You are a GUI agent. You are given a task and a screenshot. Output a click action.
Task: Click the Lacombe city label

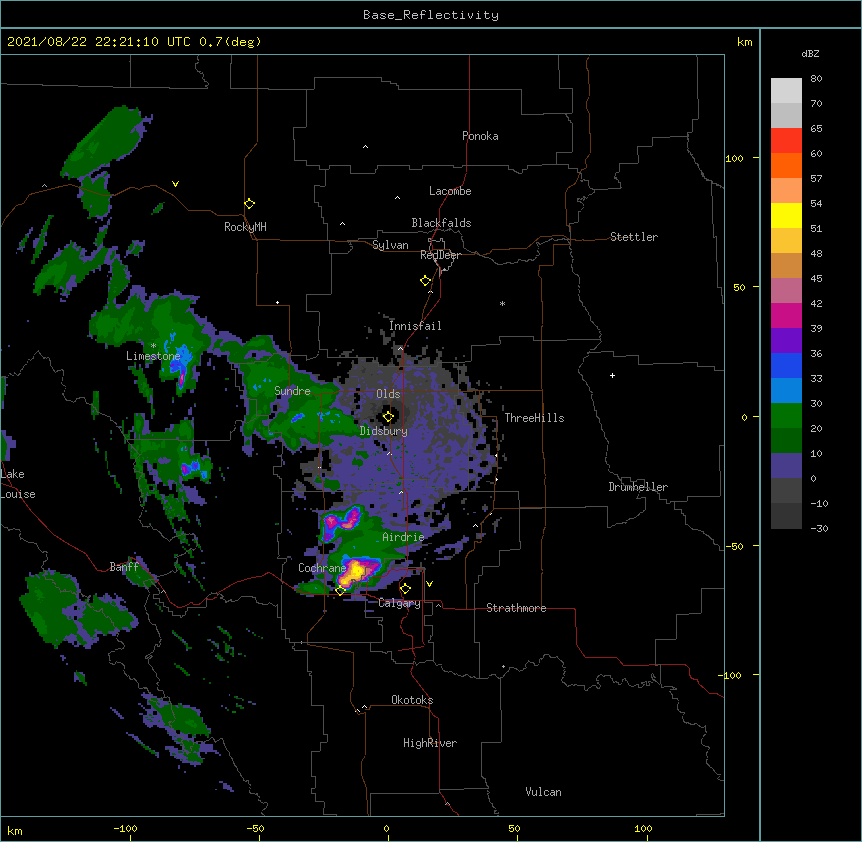click(450, 191)
